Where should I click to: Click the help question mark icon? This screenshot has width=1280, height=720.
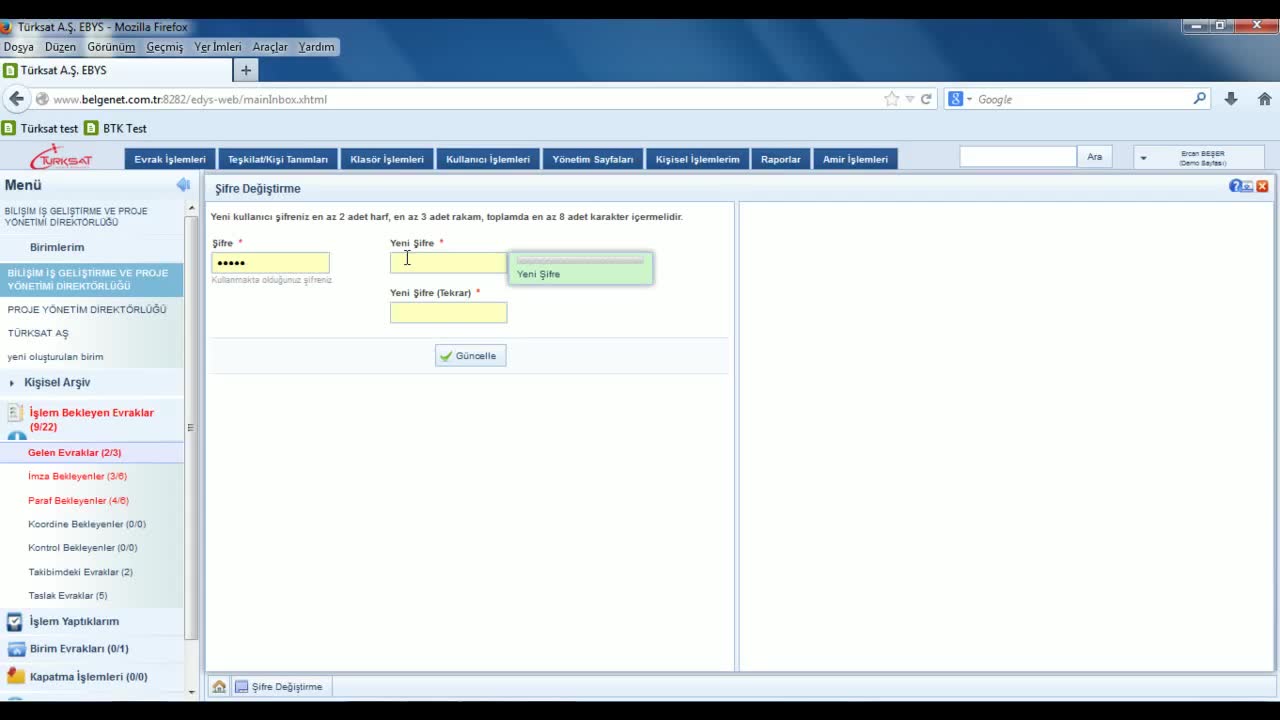(1235, 186)
